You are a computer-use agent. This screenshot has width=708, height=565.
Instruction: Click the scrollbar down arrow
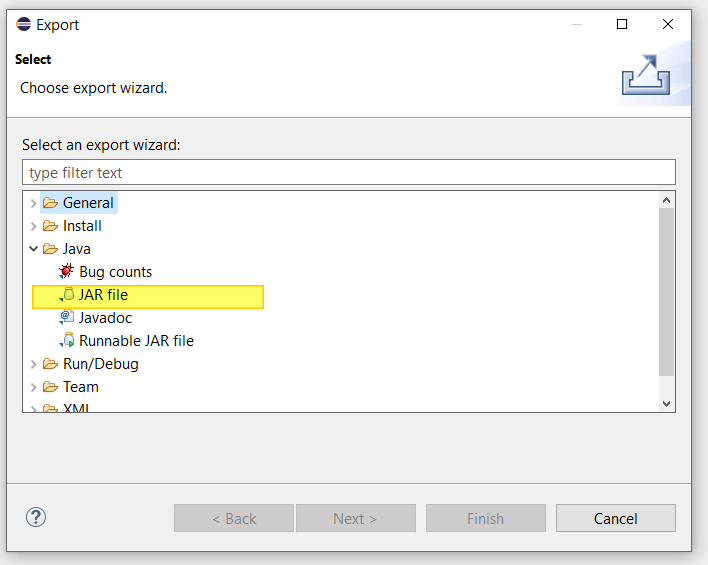[667, 403]
